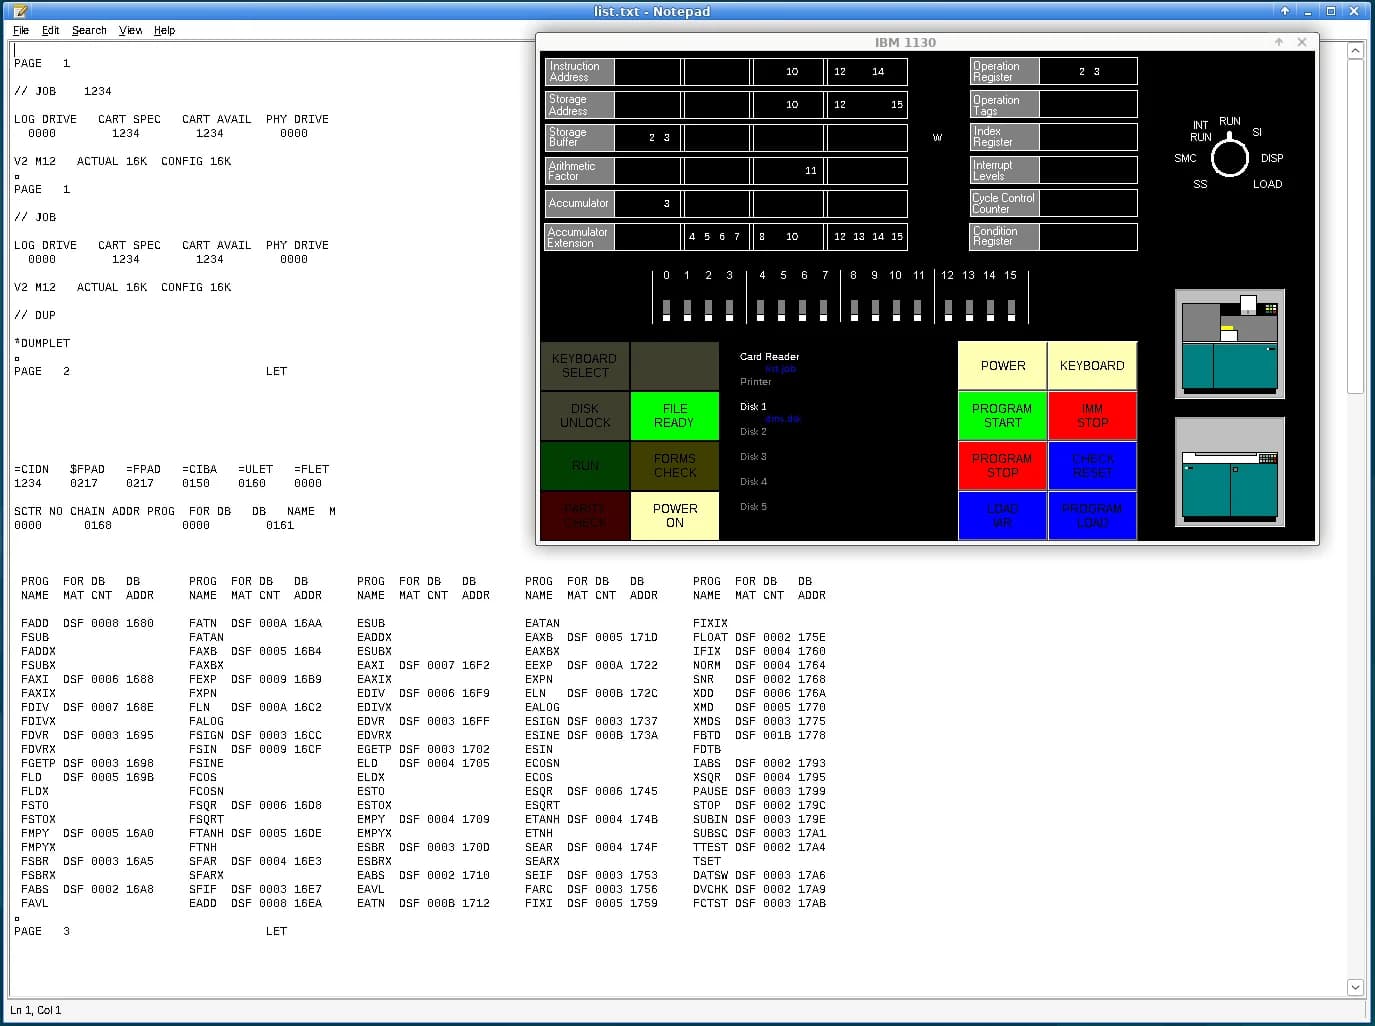Click the Disk 2 device label
Viewport: 1375px width, 1026px height.
tap(753, 432)
